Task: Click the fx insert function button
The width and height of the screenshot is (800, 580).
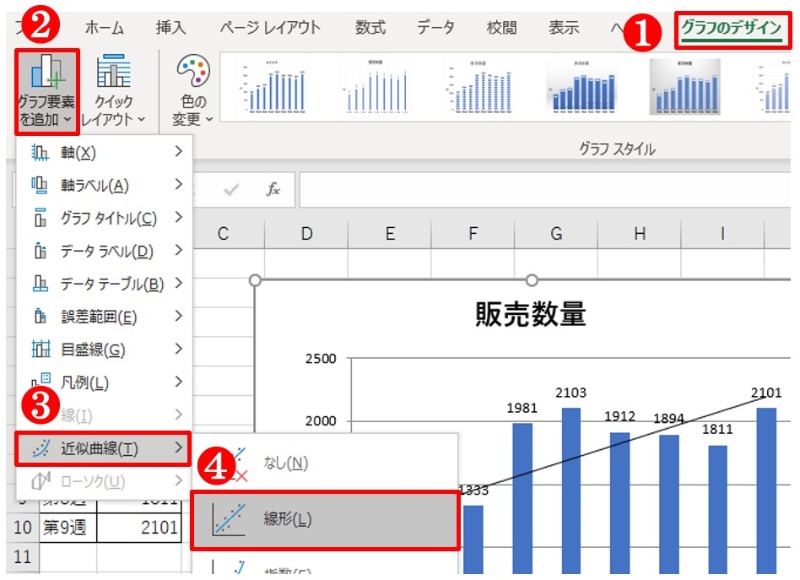Action: coord(272,189)
